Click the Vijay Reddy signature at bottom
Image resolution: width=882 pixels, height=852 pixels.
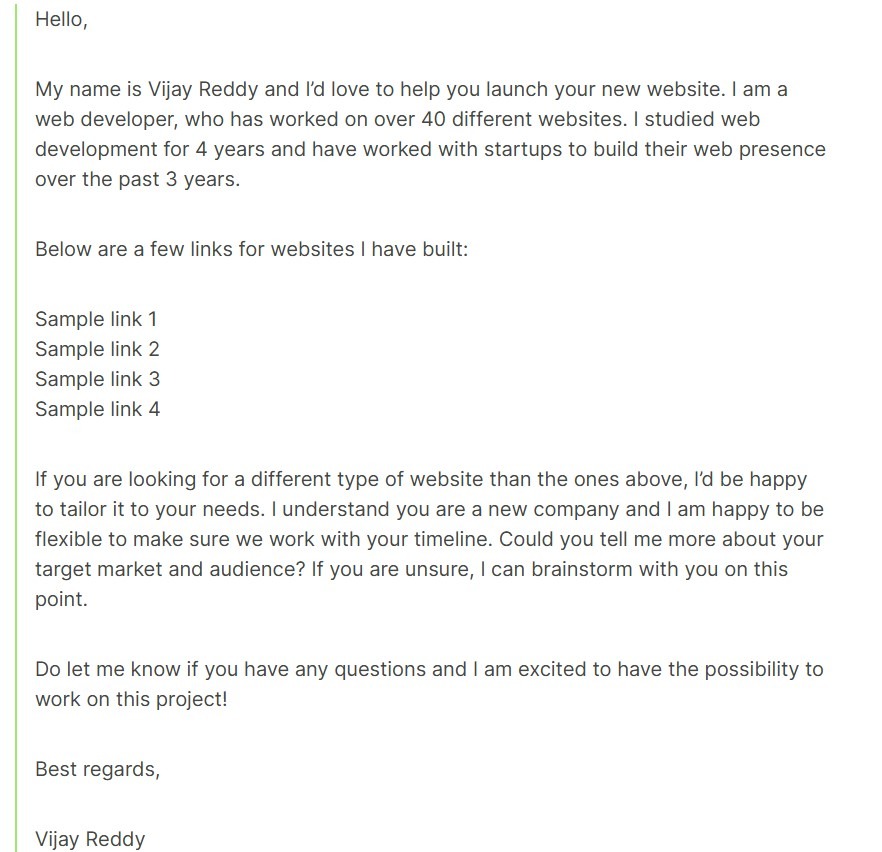point(90,839)
